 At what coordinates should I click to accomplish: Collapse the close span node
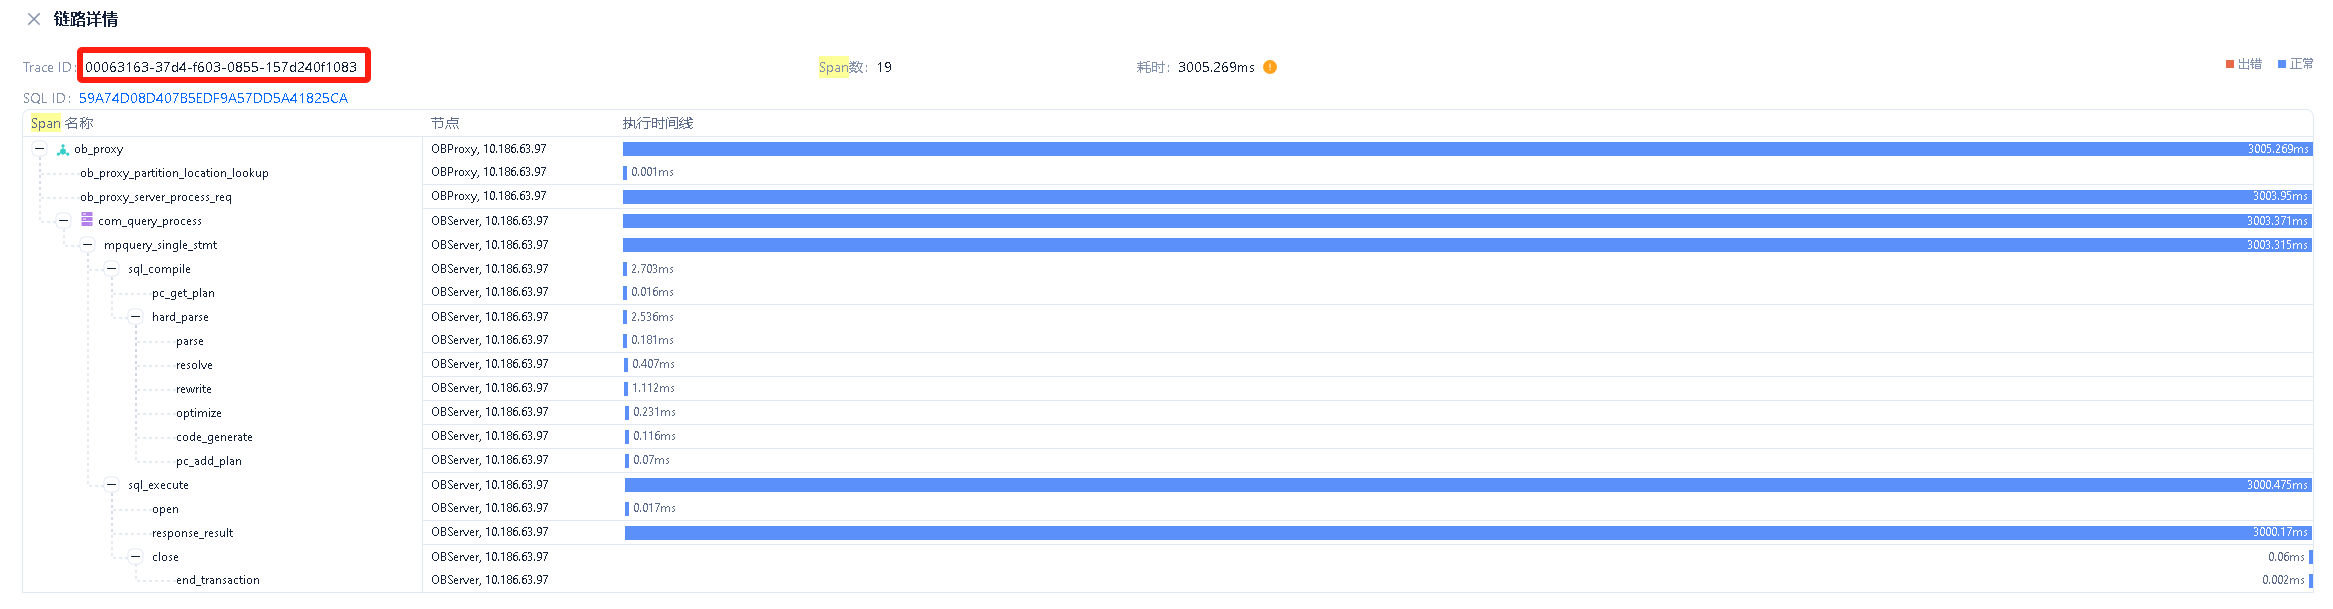136,557
